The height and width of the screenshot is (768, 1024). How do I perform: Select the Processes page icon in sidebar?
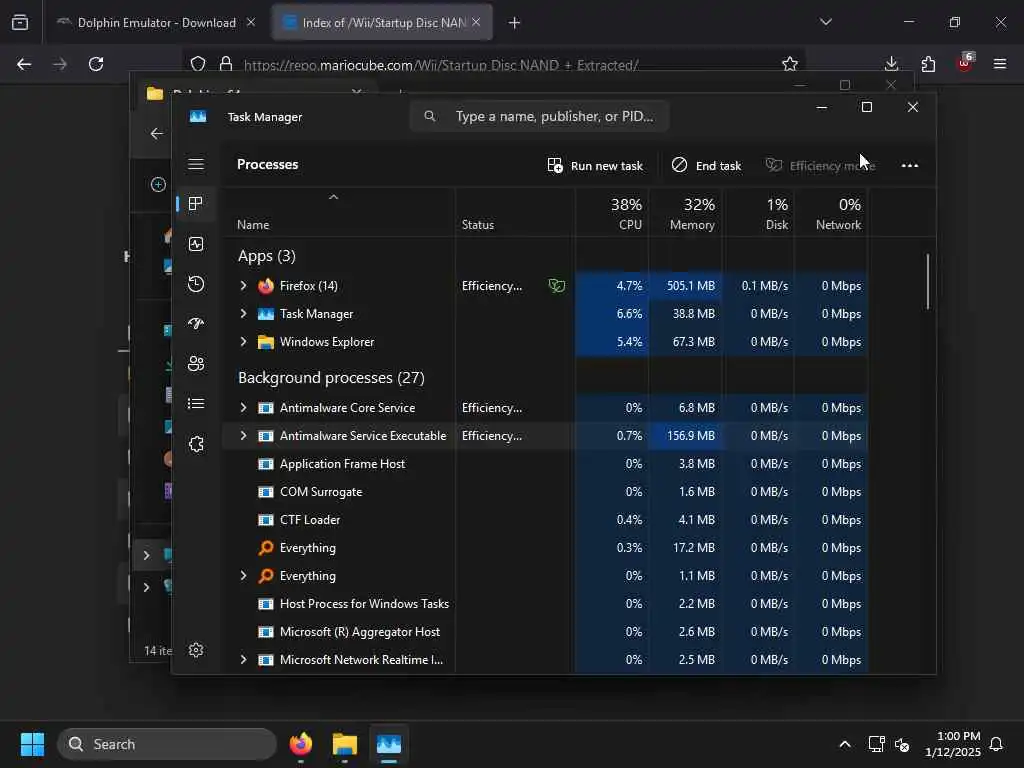[195, 204]
